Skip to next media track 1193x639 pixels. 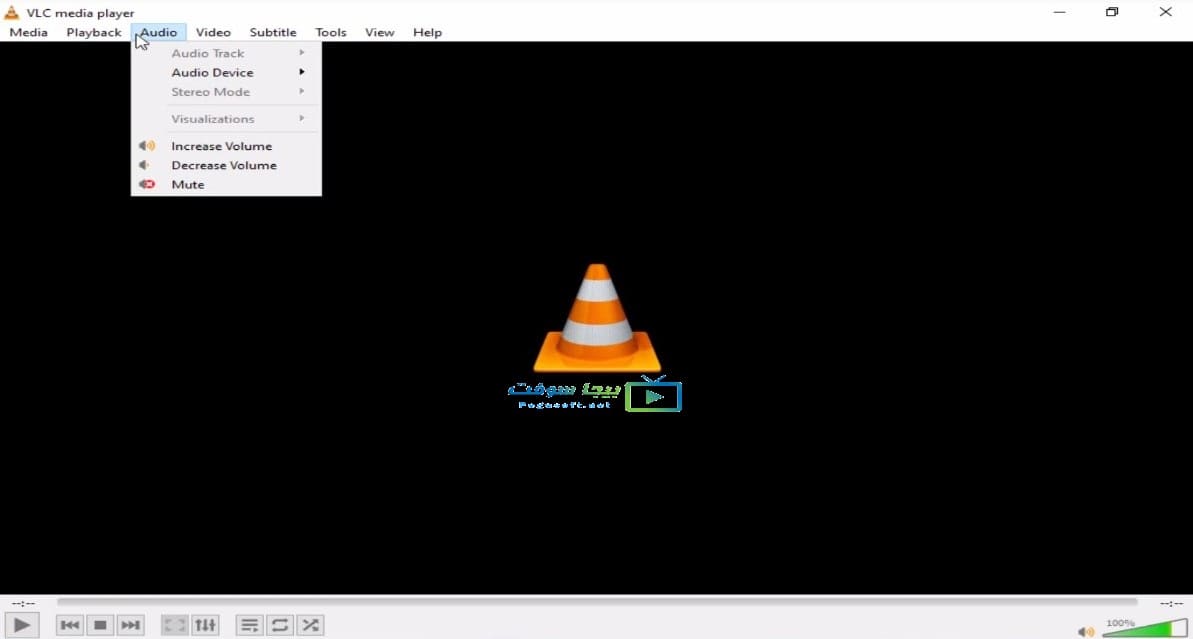[x=130, y=625]
